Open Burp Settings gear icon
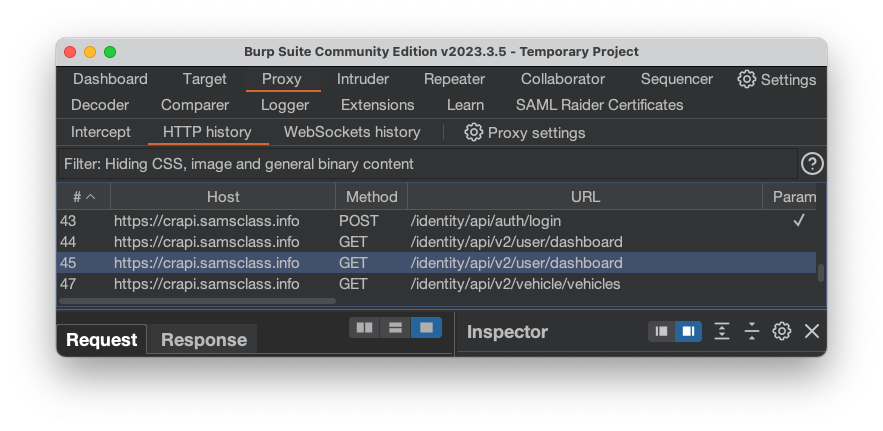 tap(747, 79)
